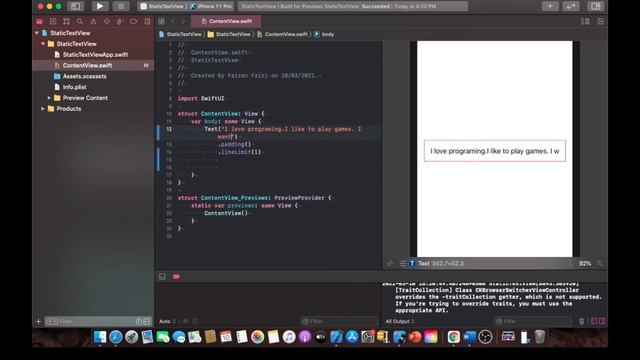This screenshot has width=640, height=360.
Task: Toggle the variables view pane
Action: pyautogui.click(x=594, y=322)
